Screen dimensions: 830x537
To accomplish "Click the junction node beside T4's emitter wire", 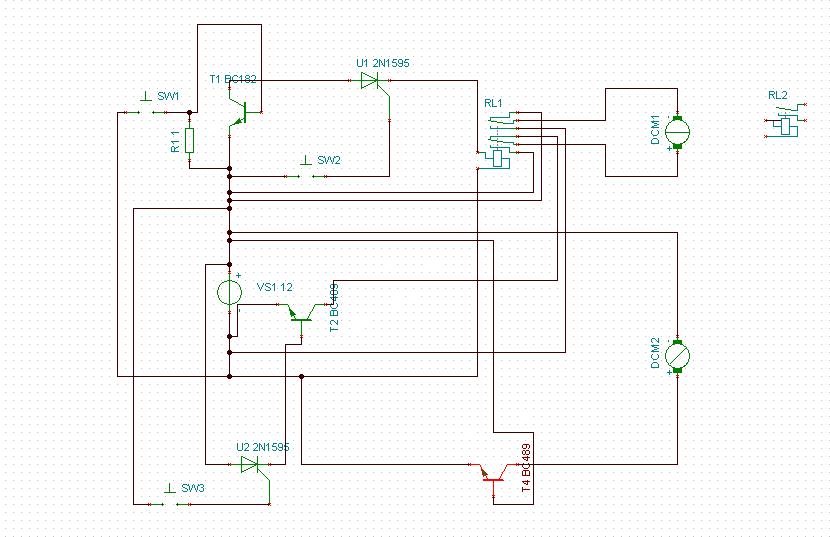I will coord(301,377).
